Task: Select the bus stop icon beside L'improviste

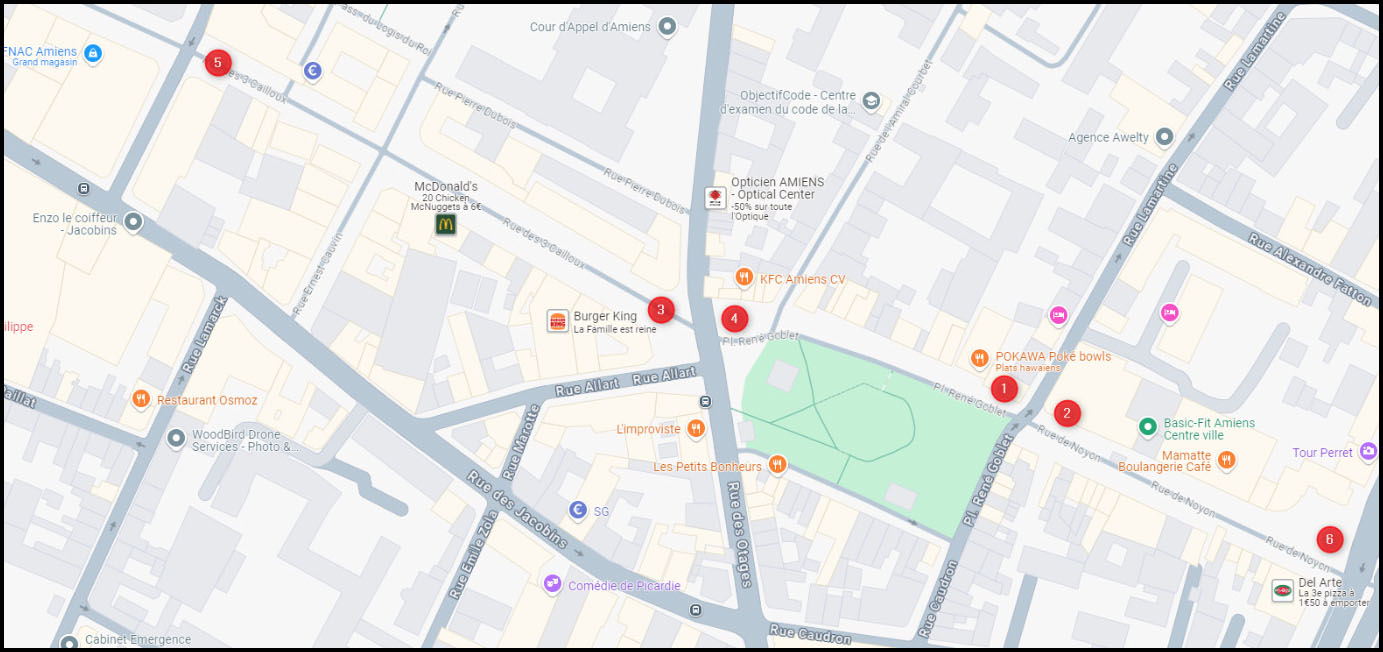Action: point(706,402)
